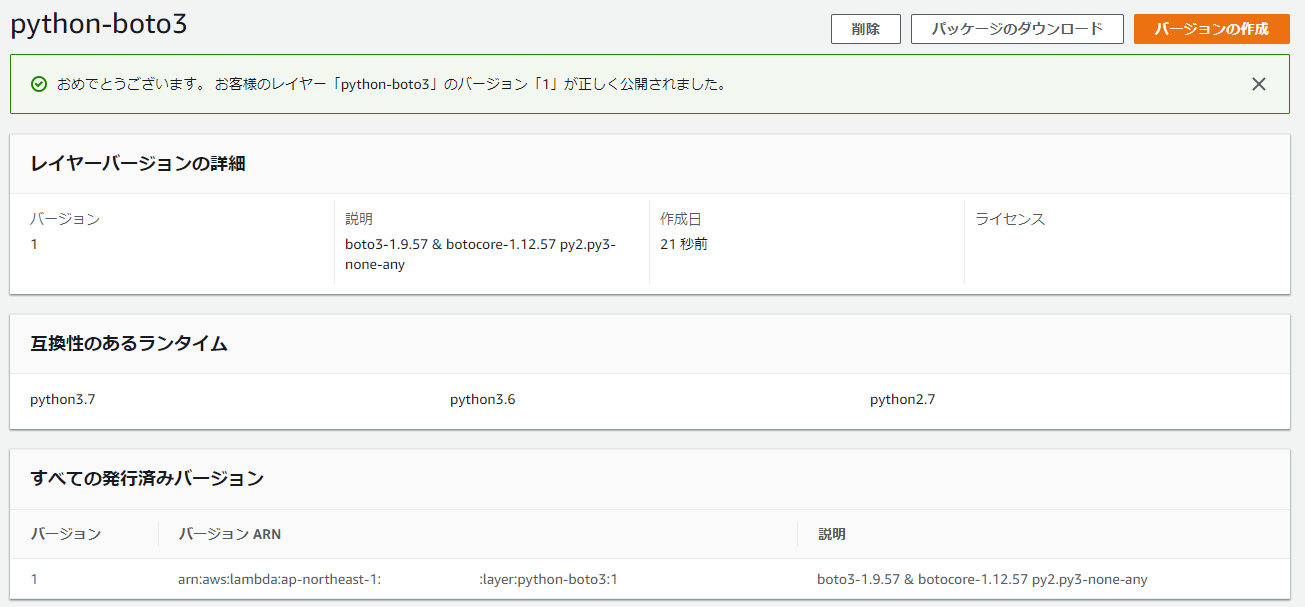Screen dimensions: 1305x607
Task: Click the 21 秒前 creation date
Action: (x=684, y=243)
